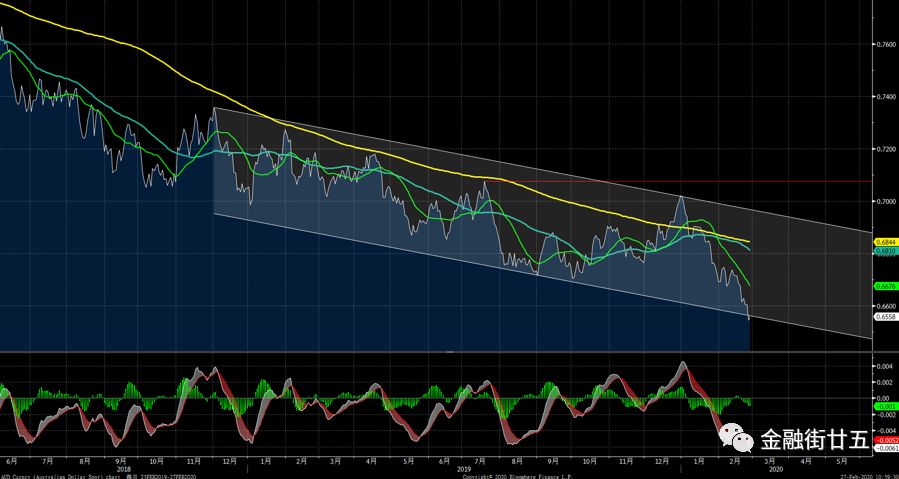This screenshot has width=899, height=479.
Task: Click the 27-Feb-2020 timestamp text
Action: (x=868, y=476)
